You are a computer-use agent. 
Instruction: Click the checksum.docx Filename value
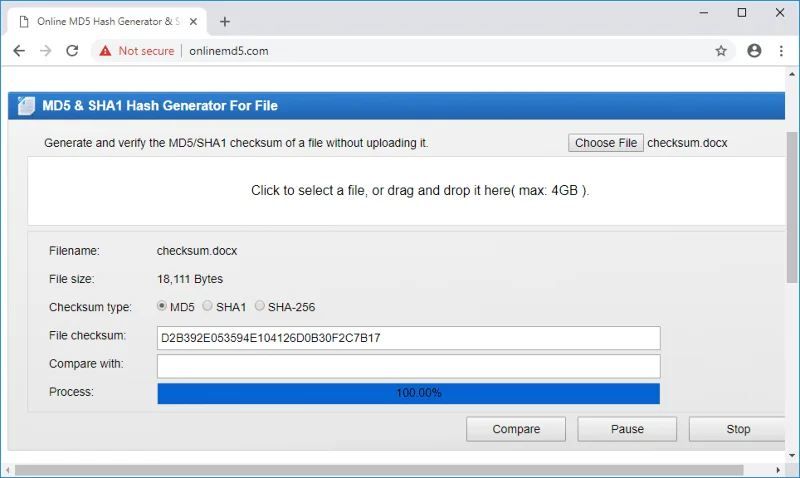pyautogui.click(x=197, y=251)
